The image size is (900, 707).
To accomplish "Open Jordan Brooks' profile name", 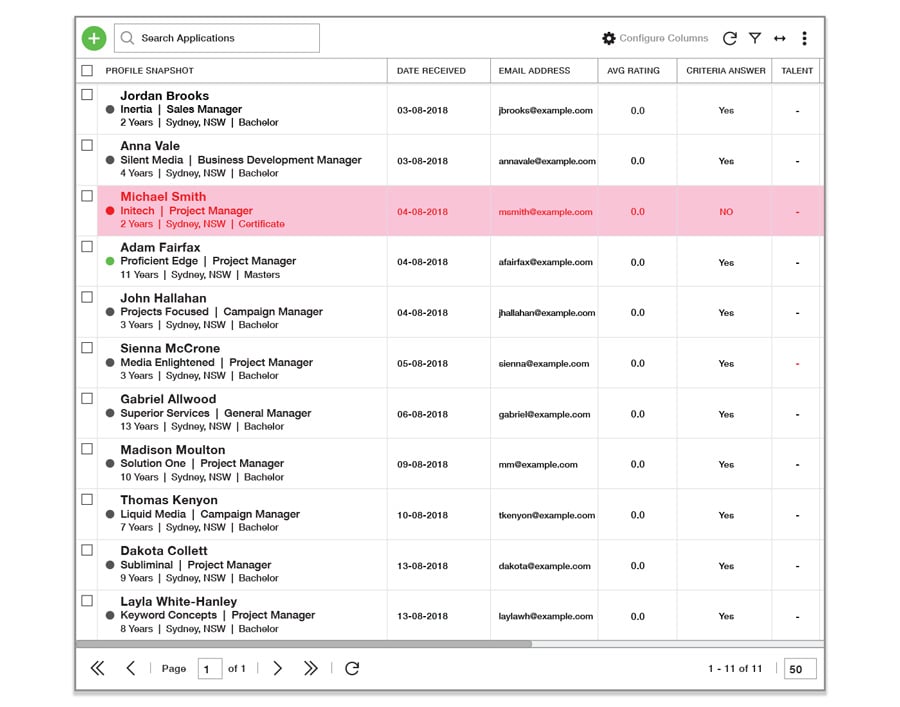I will (x=164, y=96).
